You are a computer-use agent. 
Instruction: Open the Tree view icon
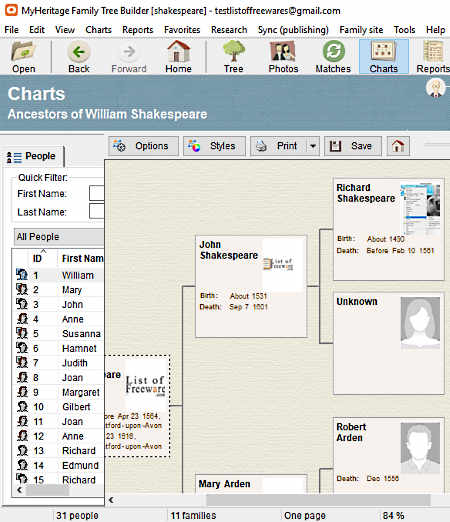click(x=233, y=57)
